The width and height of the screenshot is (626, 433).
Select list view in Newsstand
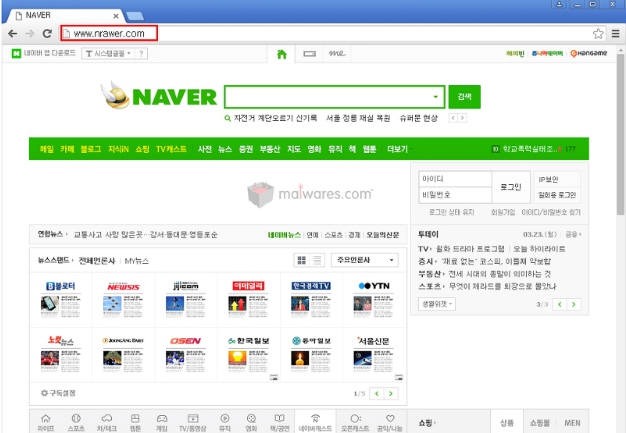tap(317, 260)
